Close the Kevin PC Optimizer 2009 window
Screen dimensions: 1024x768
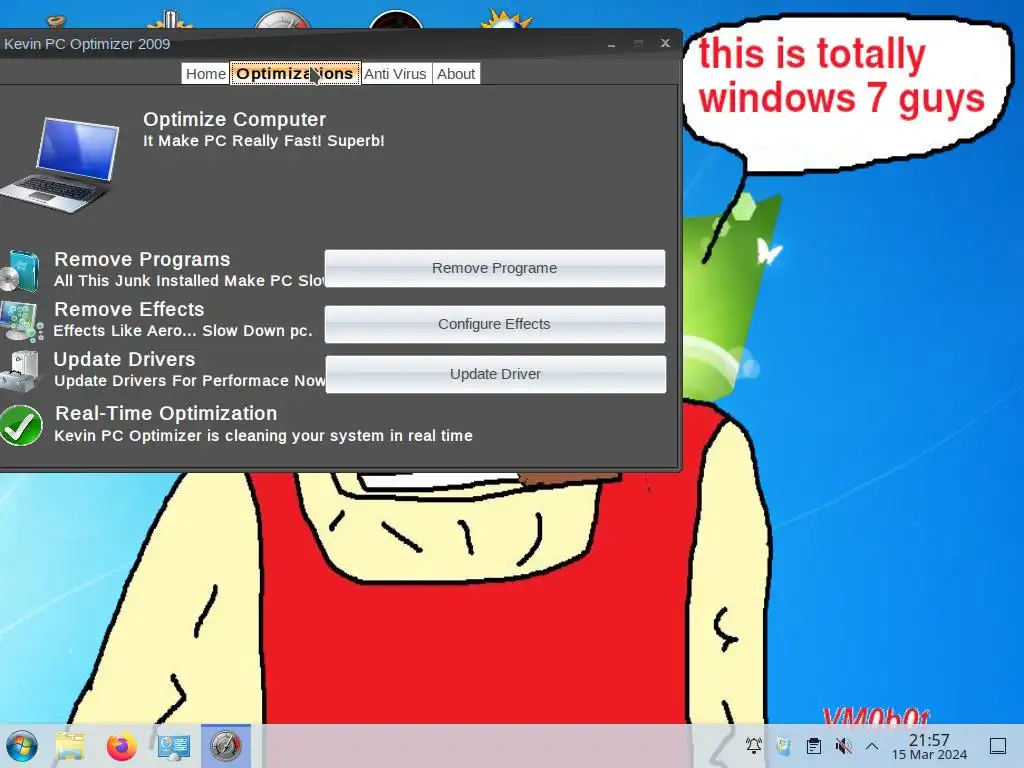(x=665, y=43)
